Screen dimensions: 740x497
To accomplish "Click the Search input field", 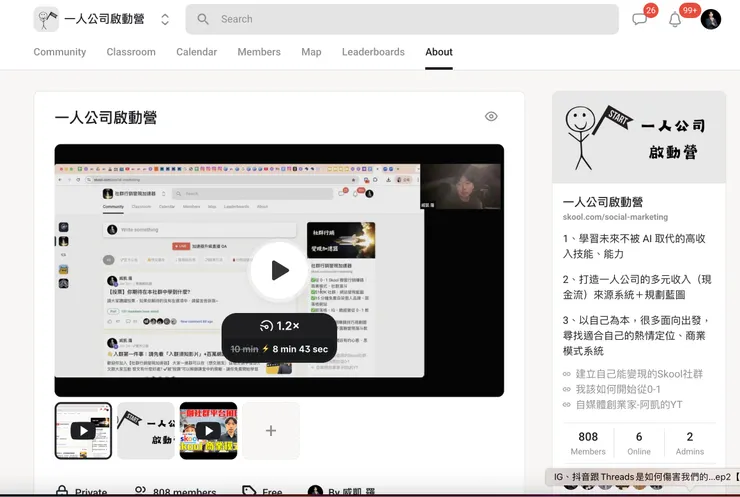I will [402, 19].
